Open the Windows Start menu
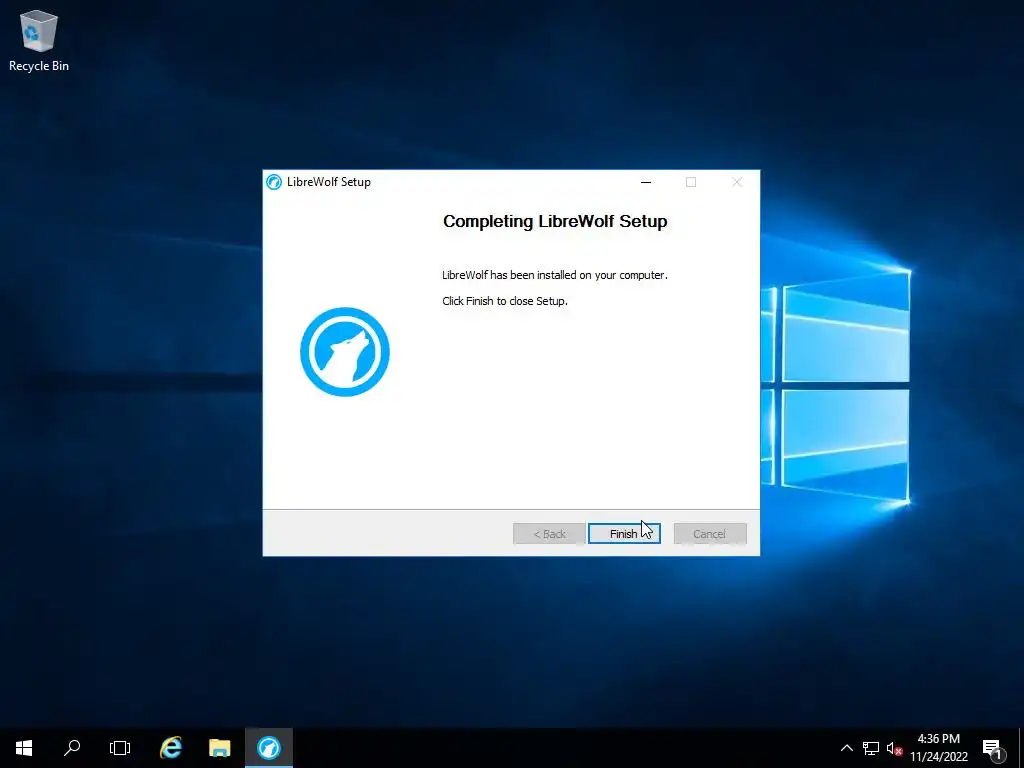1024x768 pixels. 24,748
